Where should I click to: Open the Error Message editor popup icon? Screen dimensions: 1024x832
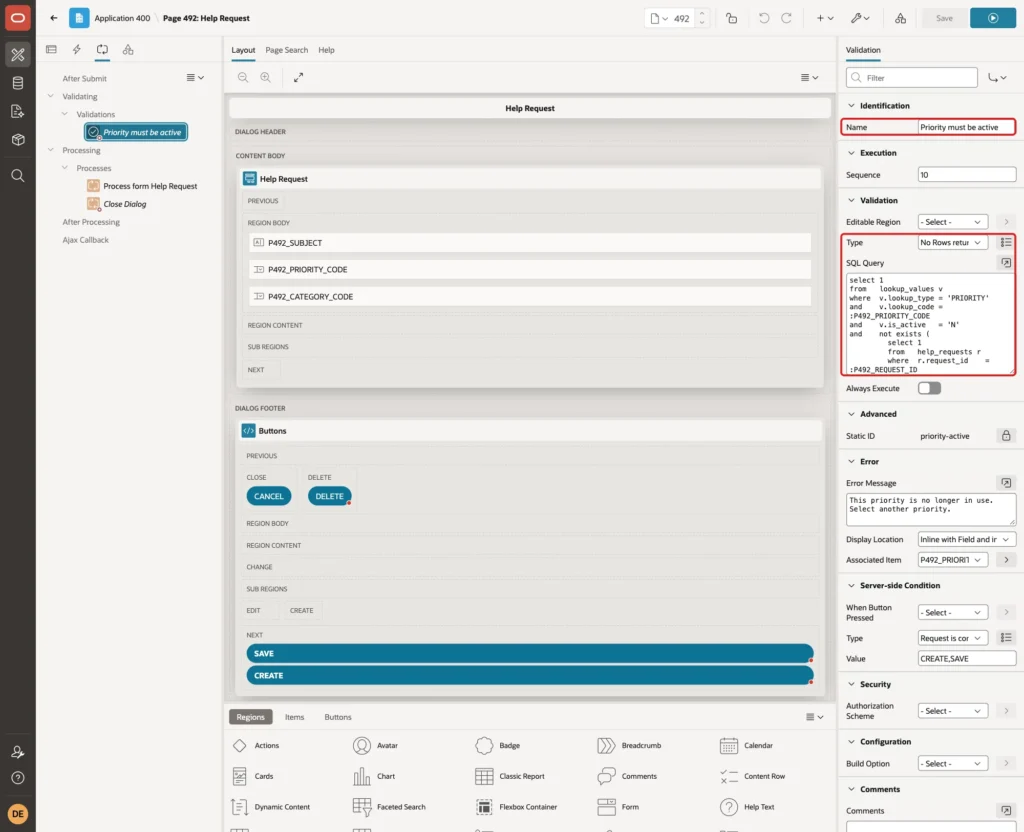[1006, 483]
